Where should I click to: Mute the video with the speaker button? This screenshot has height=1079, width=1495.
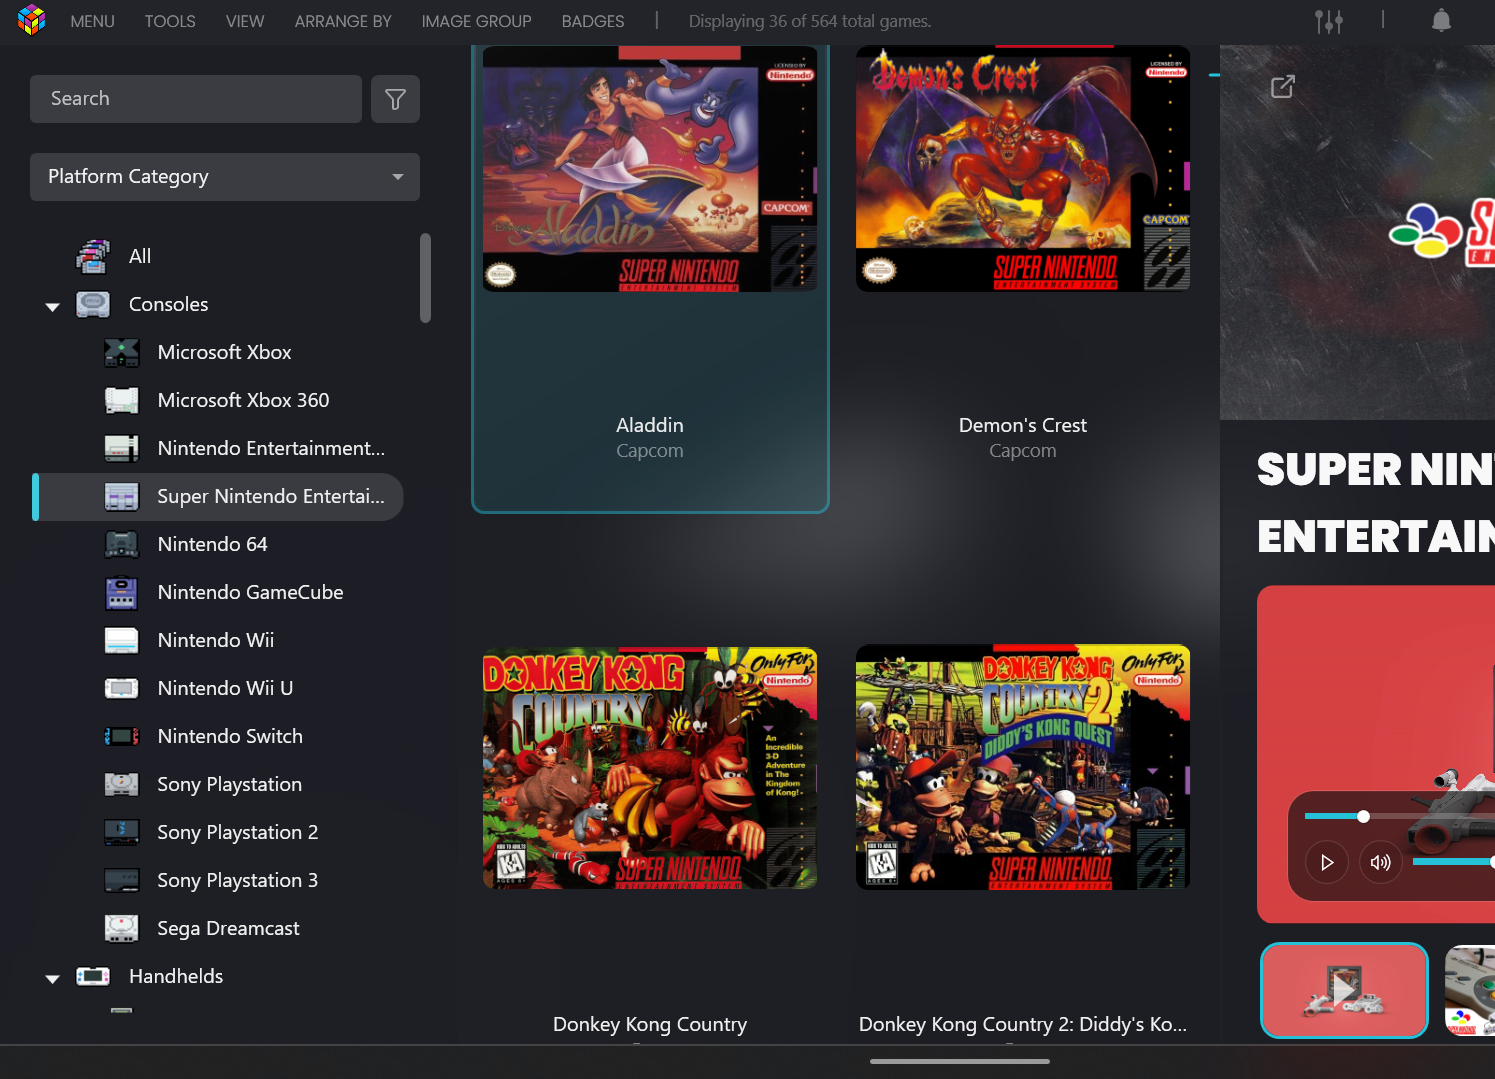(1381, 862)
